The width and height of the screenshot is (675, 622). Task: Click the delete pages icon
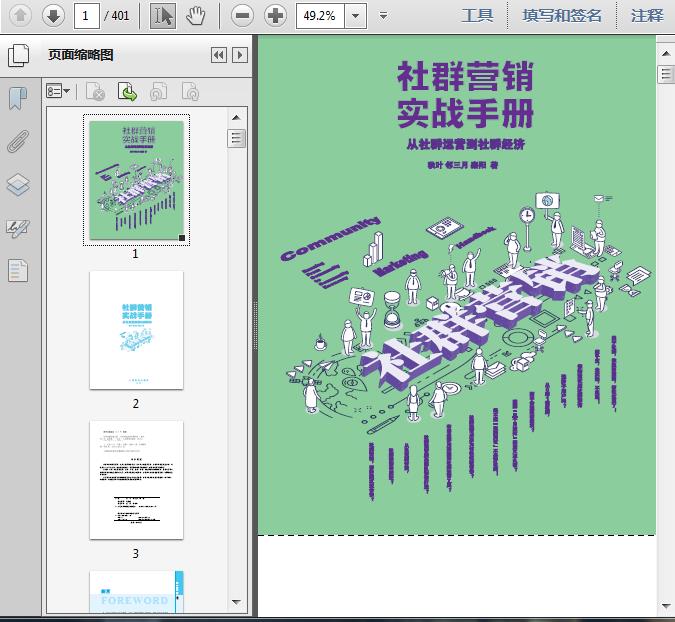[96, 91]
